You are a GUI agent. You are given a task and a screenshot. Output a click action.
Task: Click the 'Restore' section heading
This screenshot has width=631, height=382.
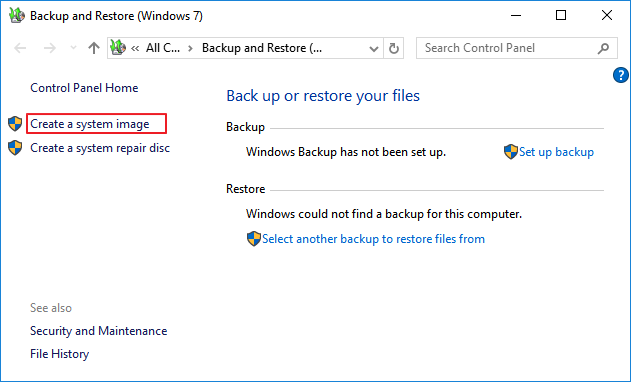point(245,189)
